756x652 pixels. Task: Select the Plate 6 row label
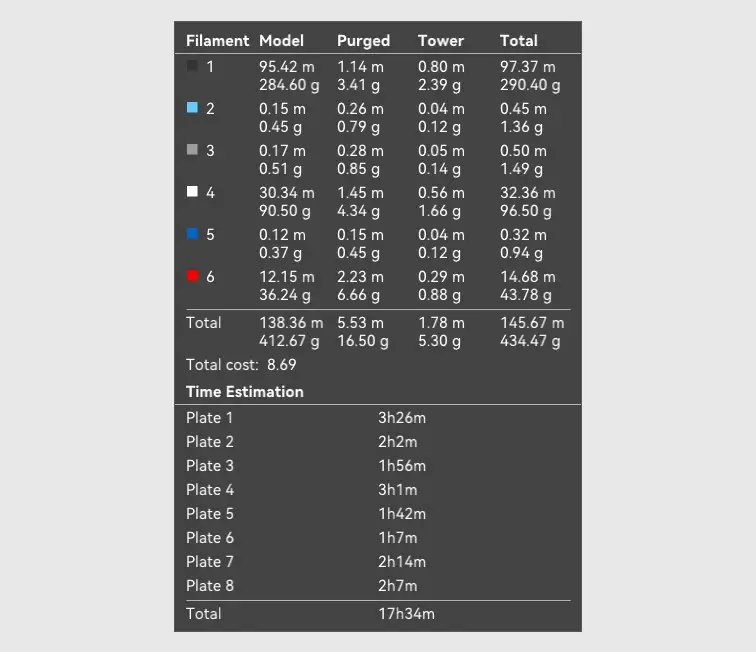[210, 538]
